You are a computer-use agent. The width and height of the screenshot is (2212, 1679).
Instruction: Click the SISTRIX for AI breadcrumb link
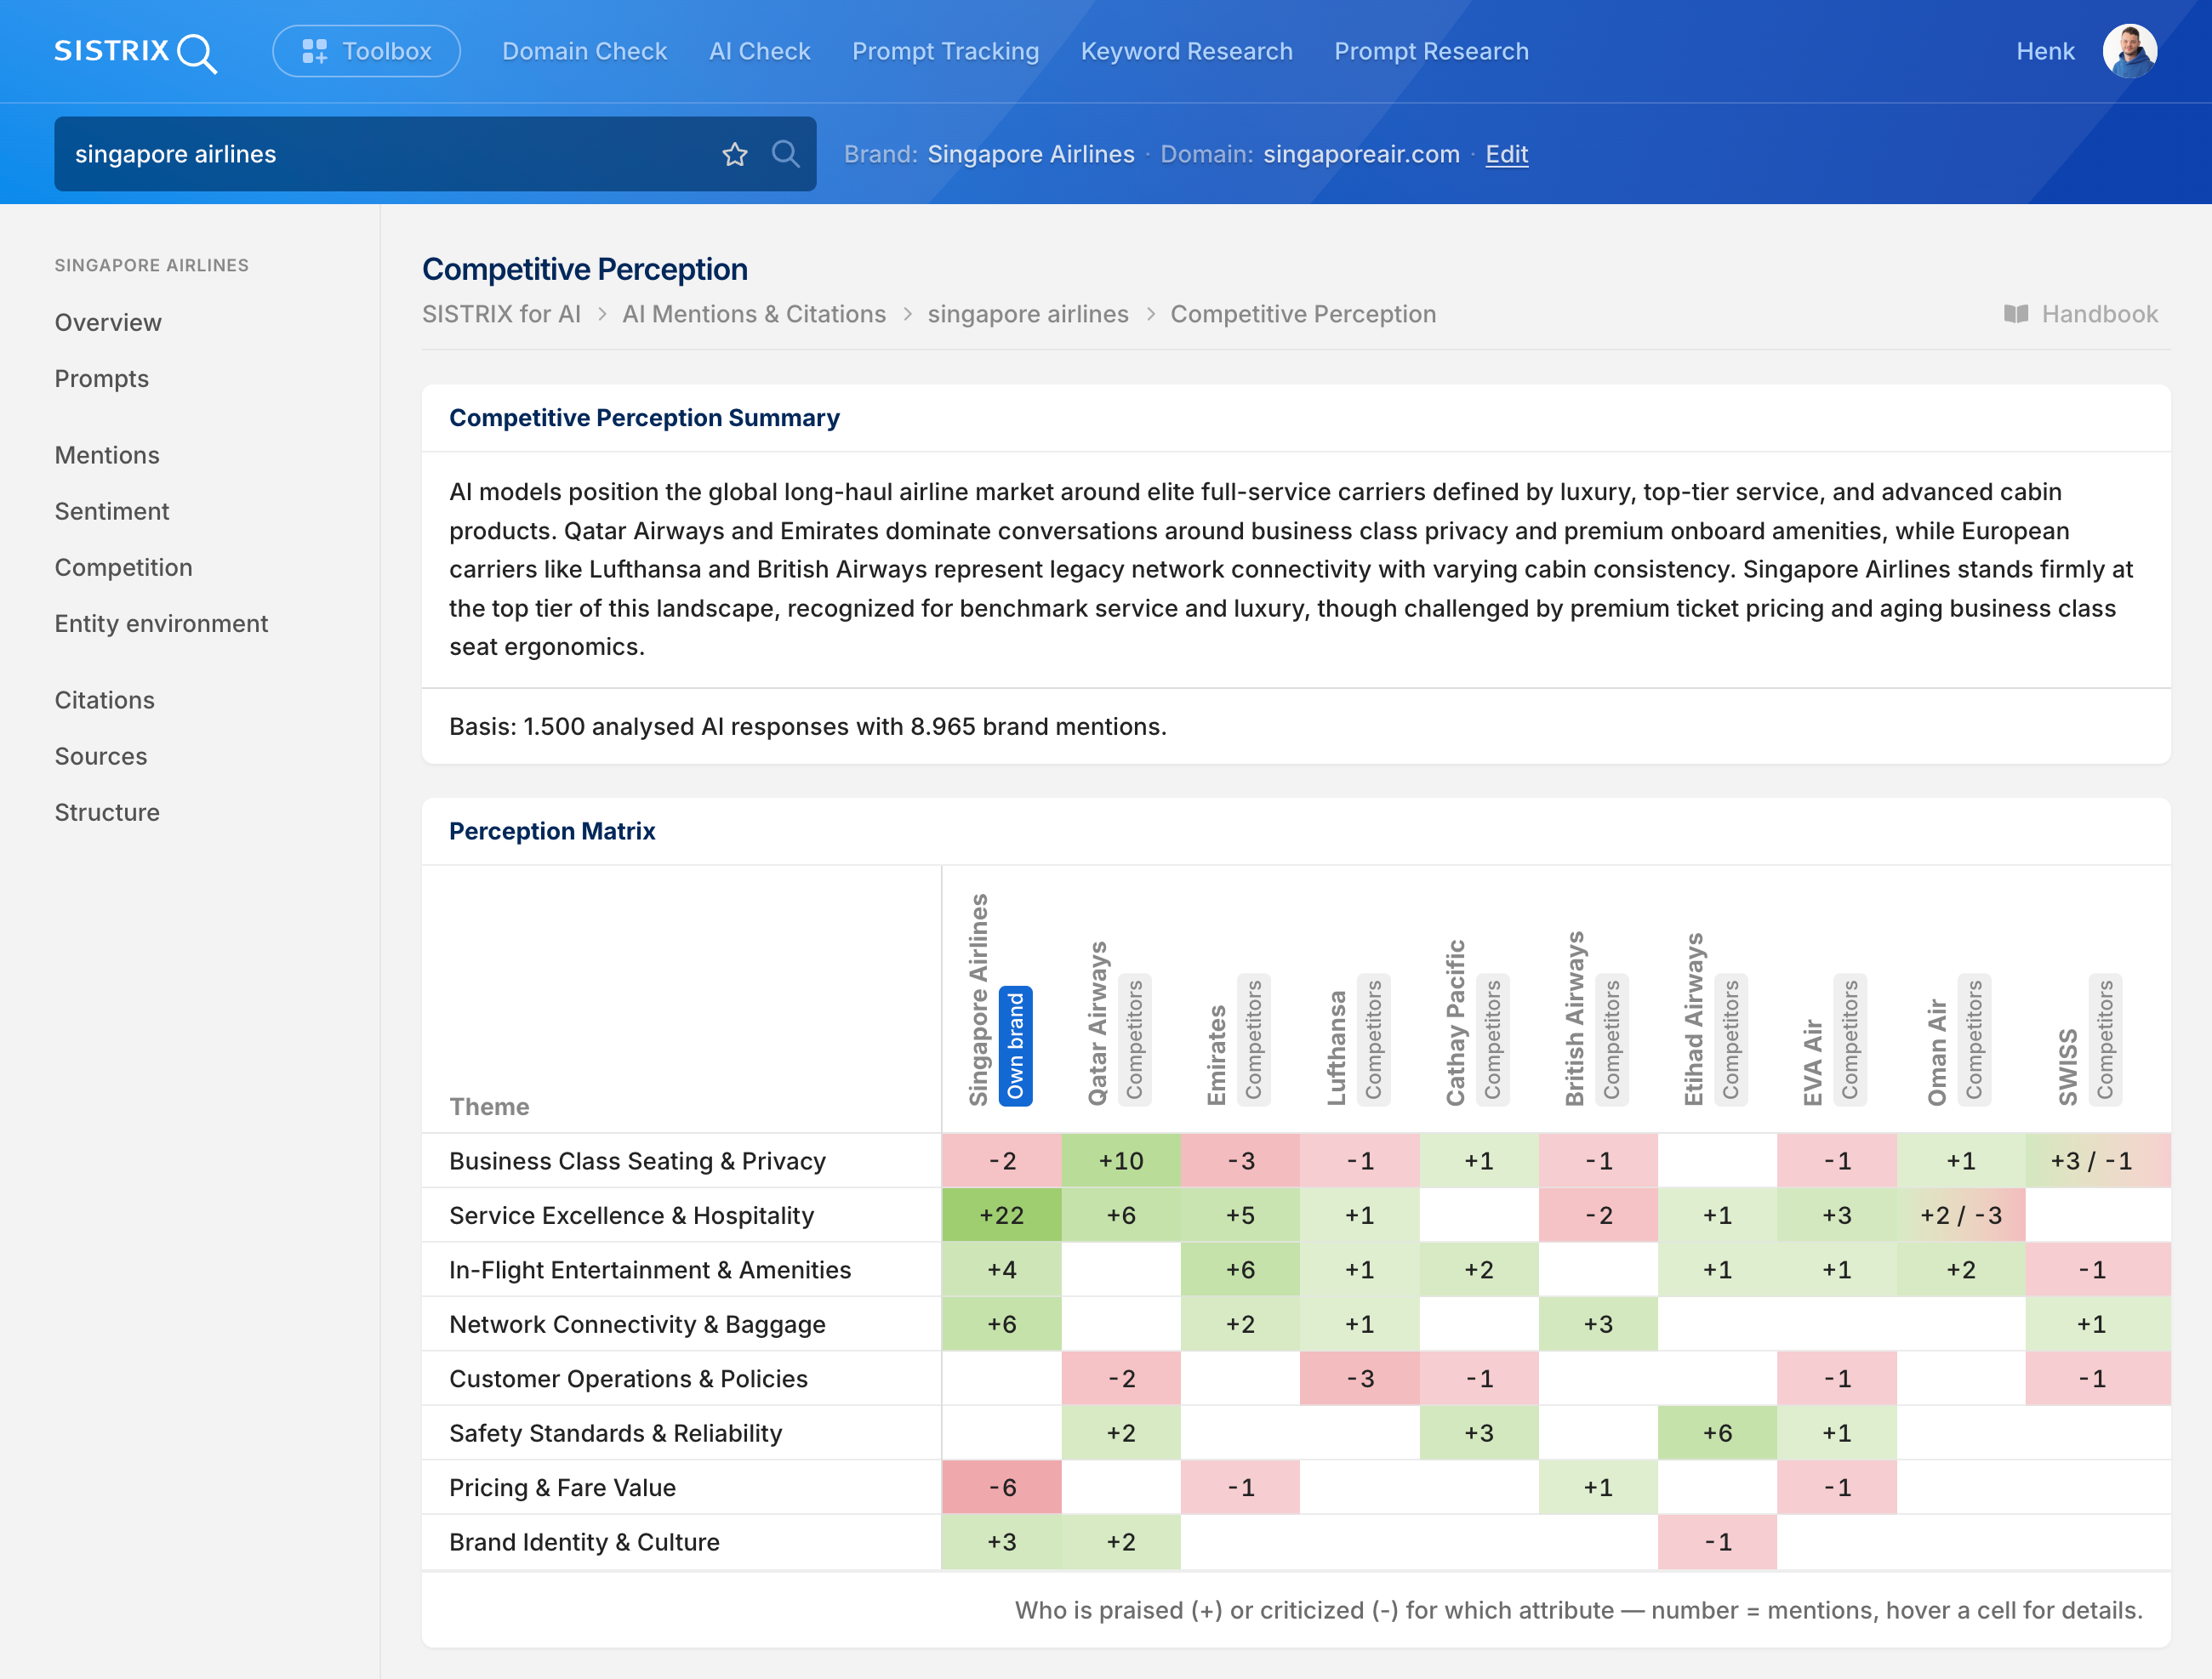(x=501, y=314)
